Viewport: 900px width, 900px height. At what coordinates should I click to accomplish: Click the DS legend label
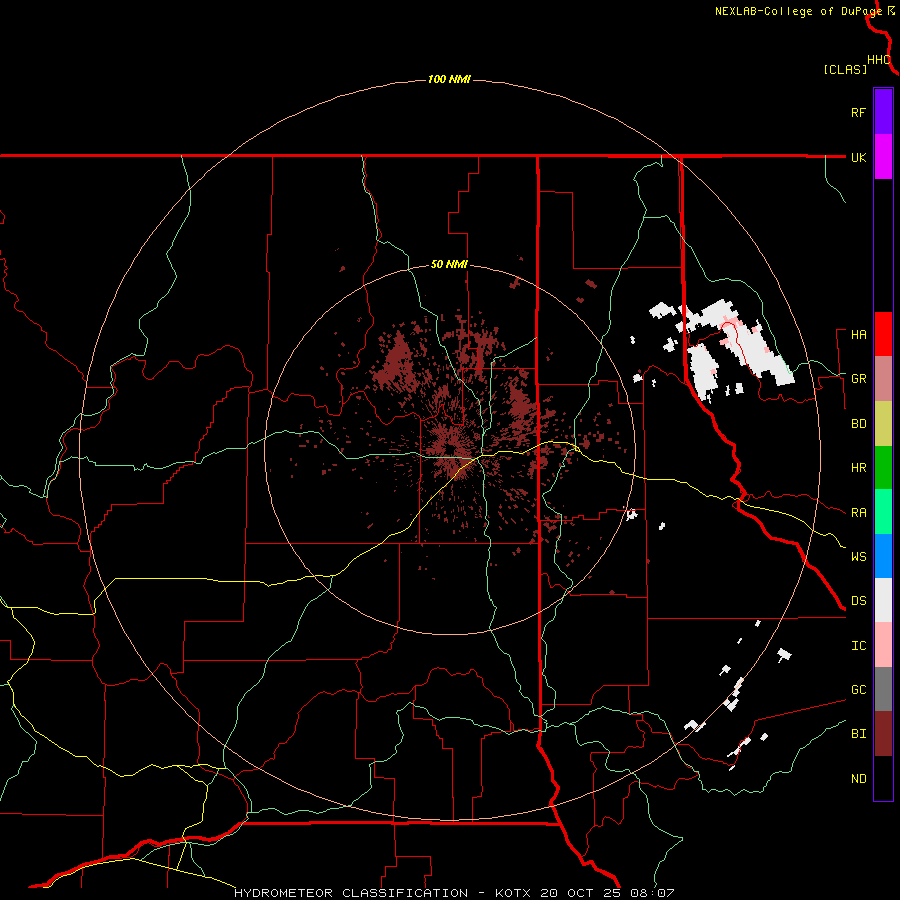point(858,601)
